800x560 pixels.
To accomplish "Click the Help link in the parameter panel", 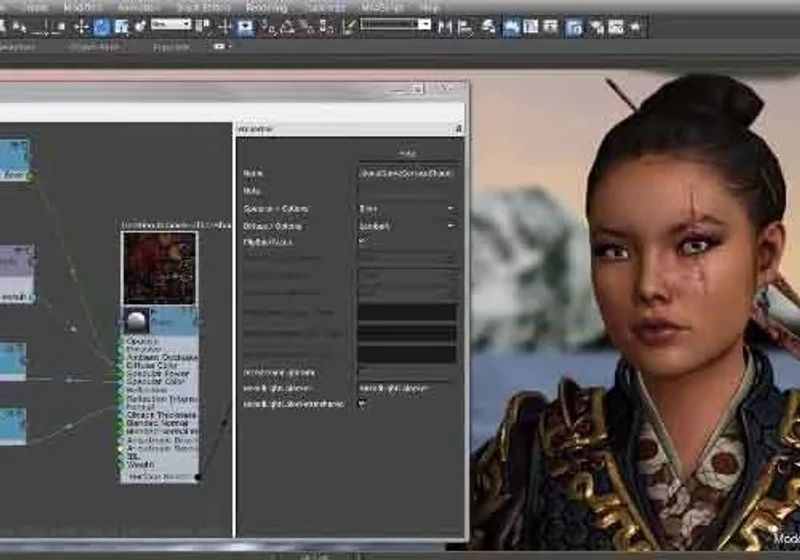I will click(x=407, y=153).
